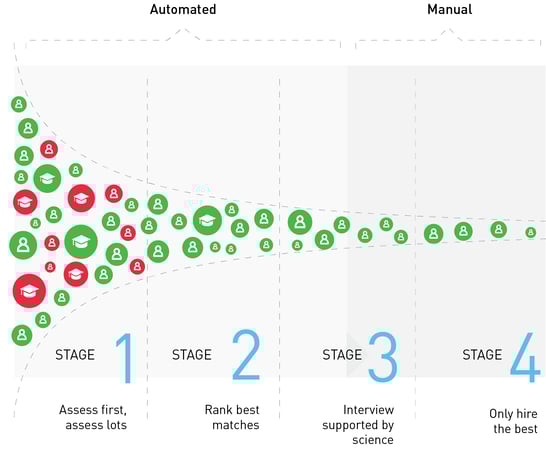Screen dimensions: 546x449
Task: Click the largest green graduation cap in Stage 1
Action: [x=81, y=242]
